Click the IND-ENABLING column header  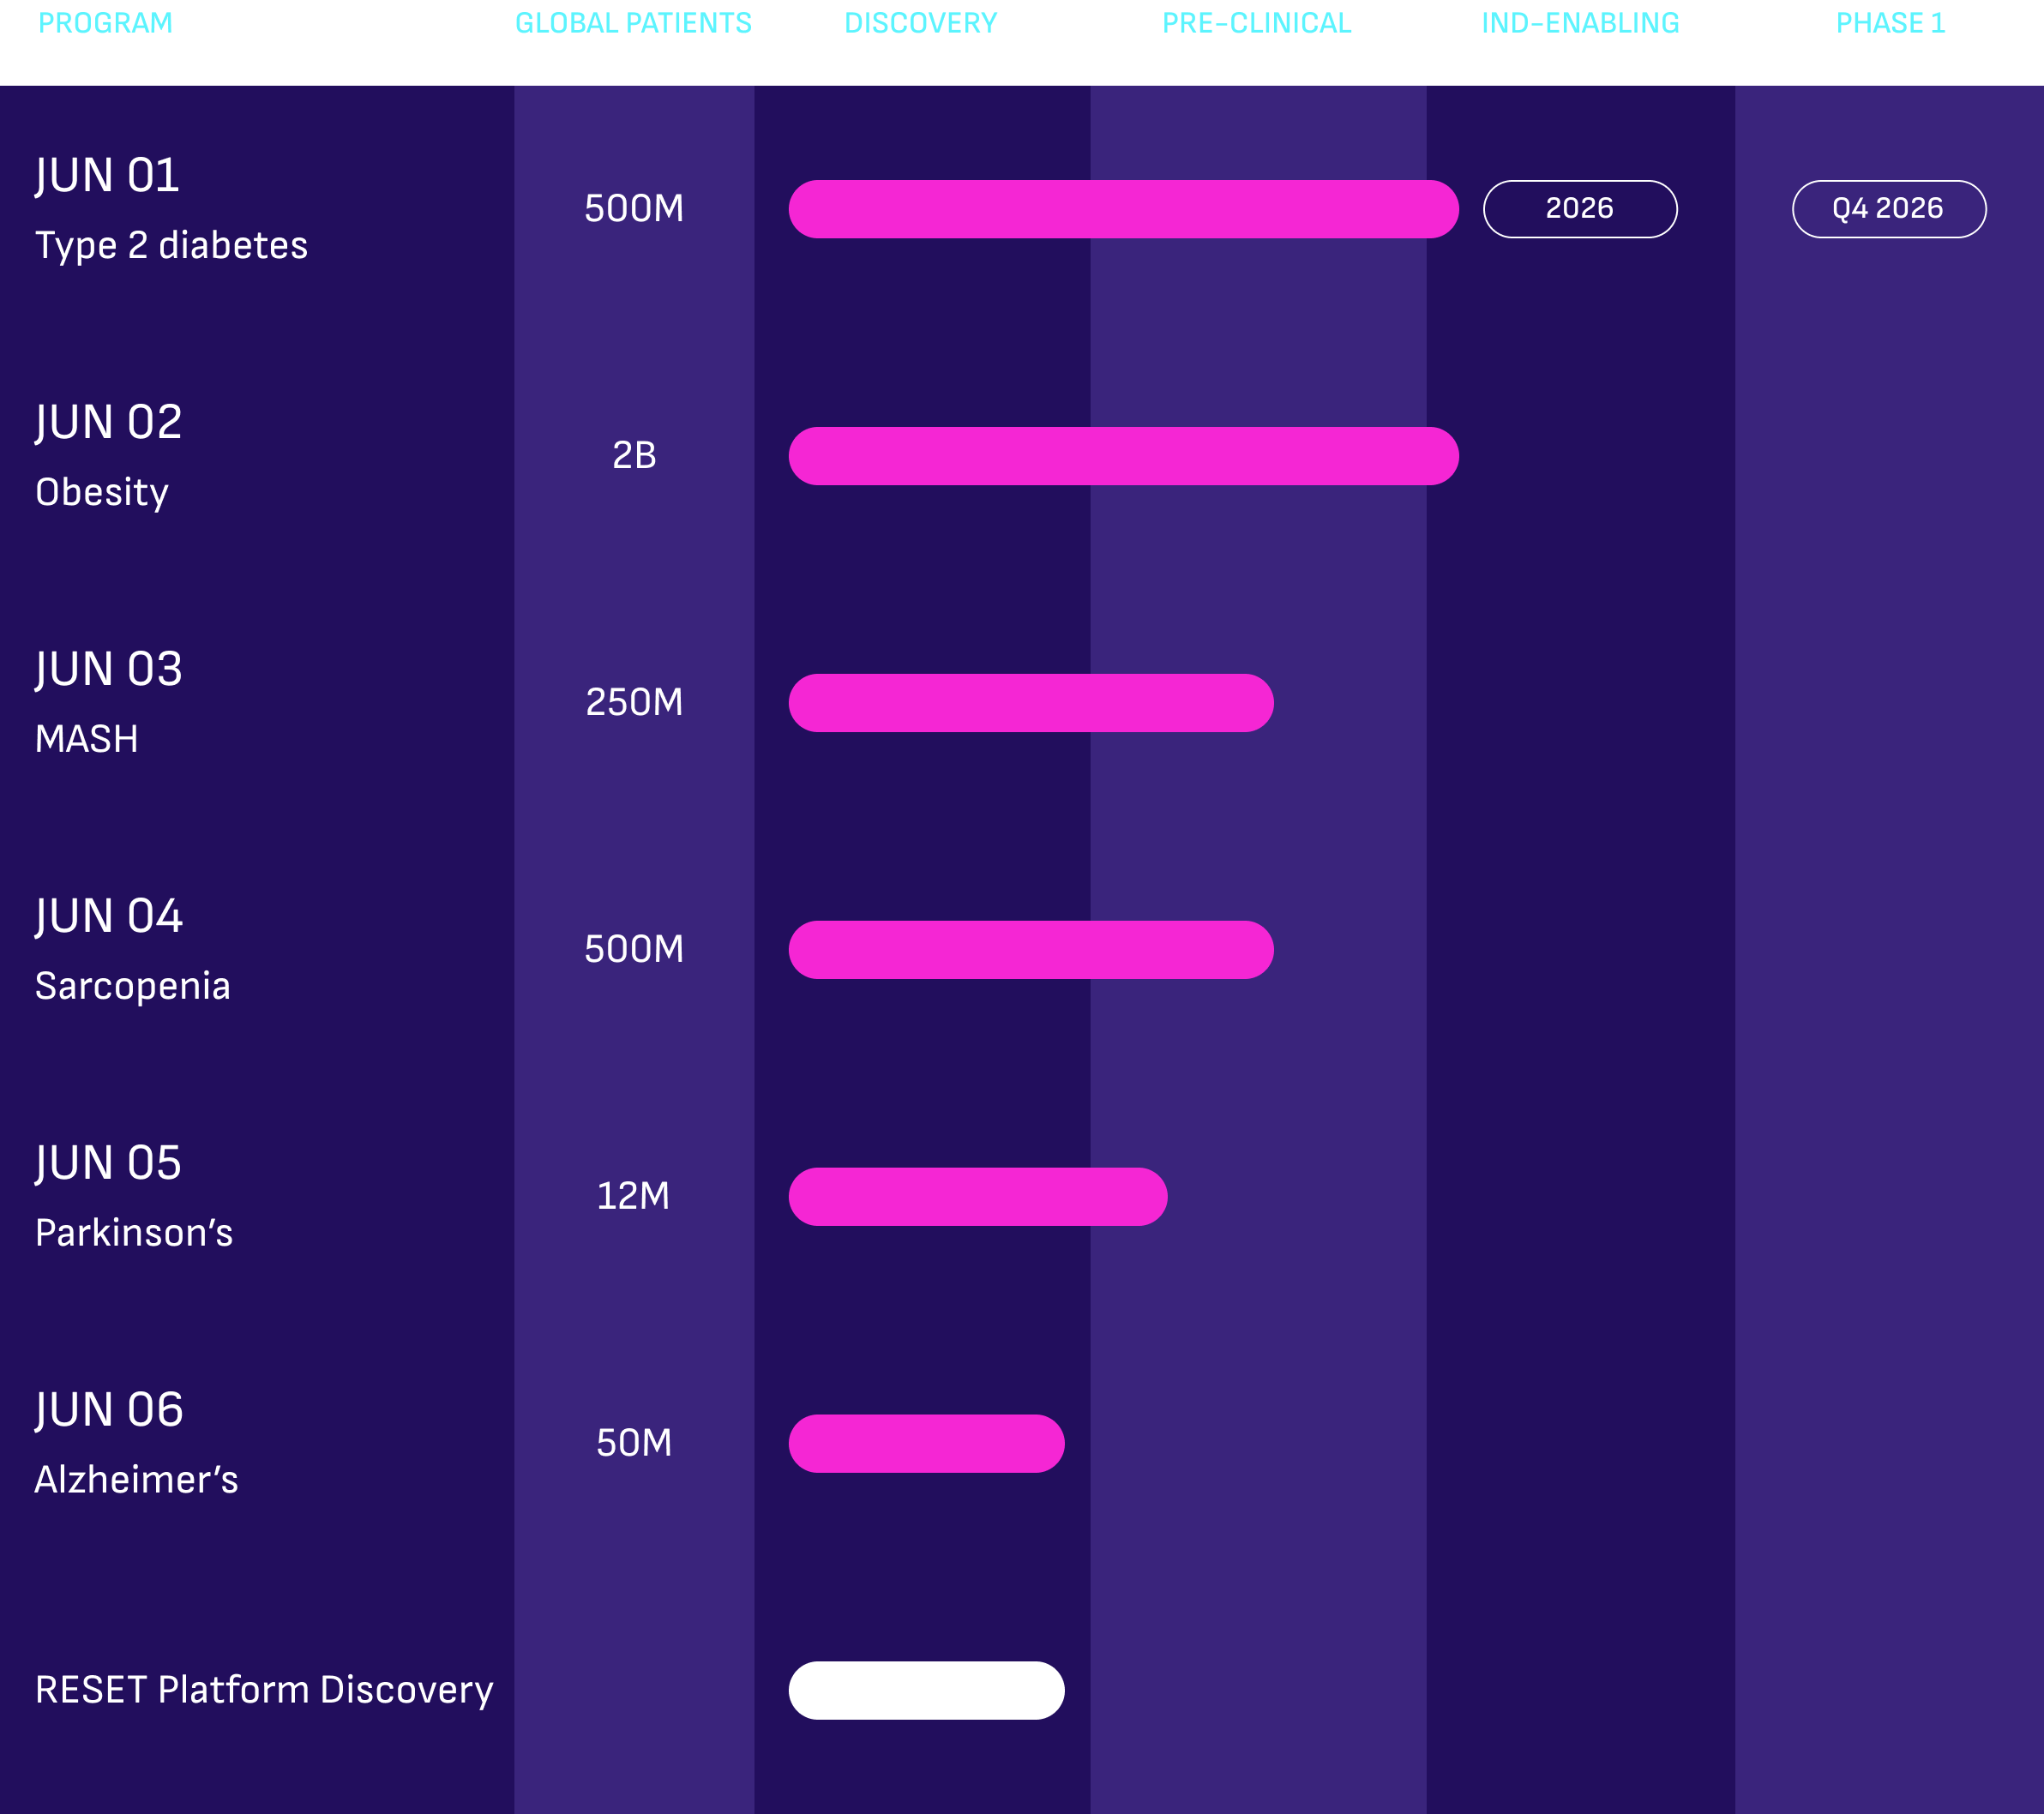pos(1580,23)
